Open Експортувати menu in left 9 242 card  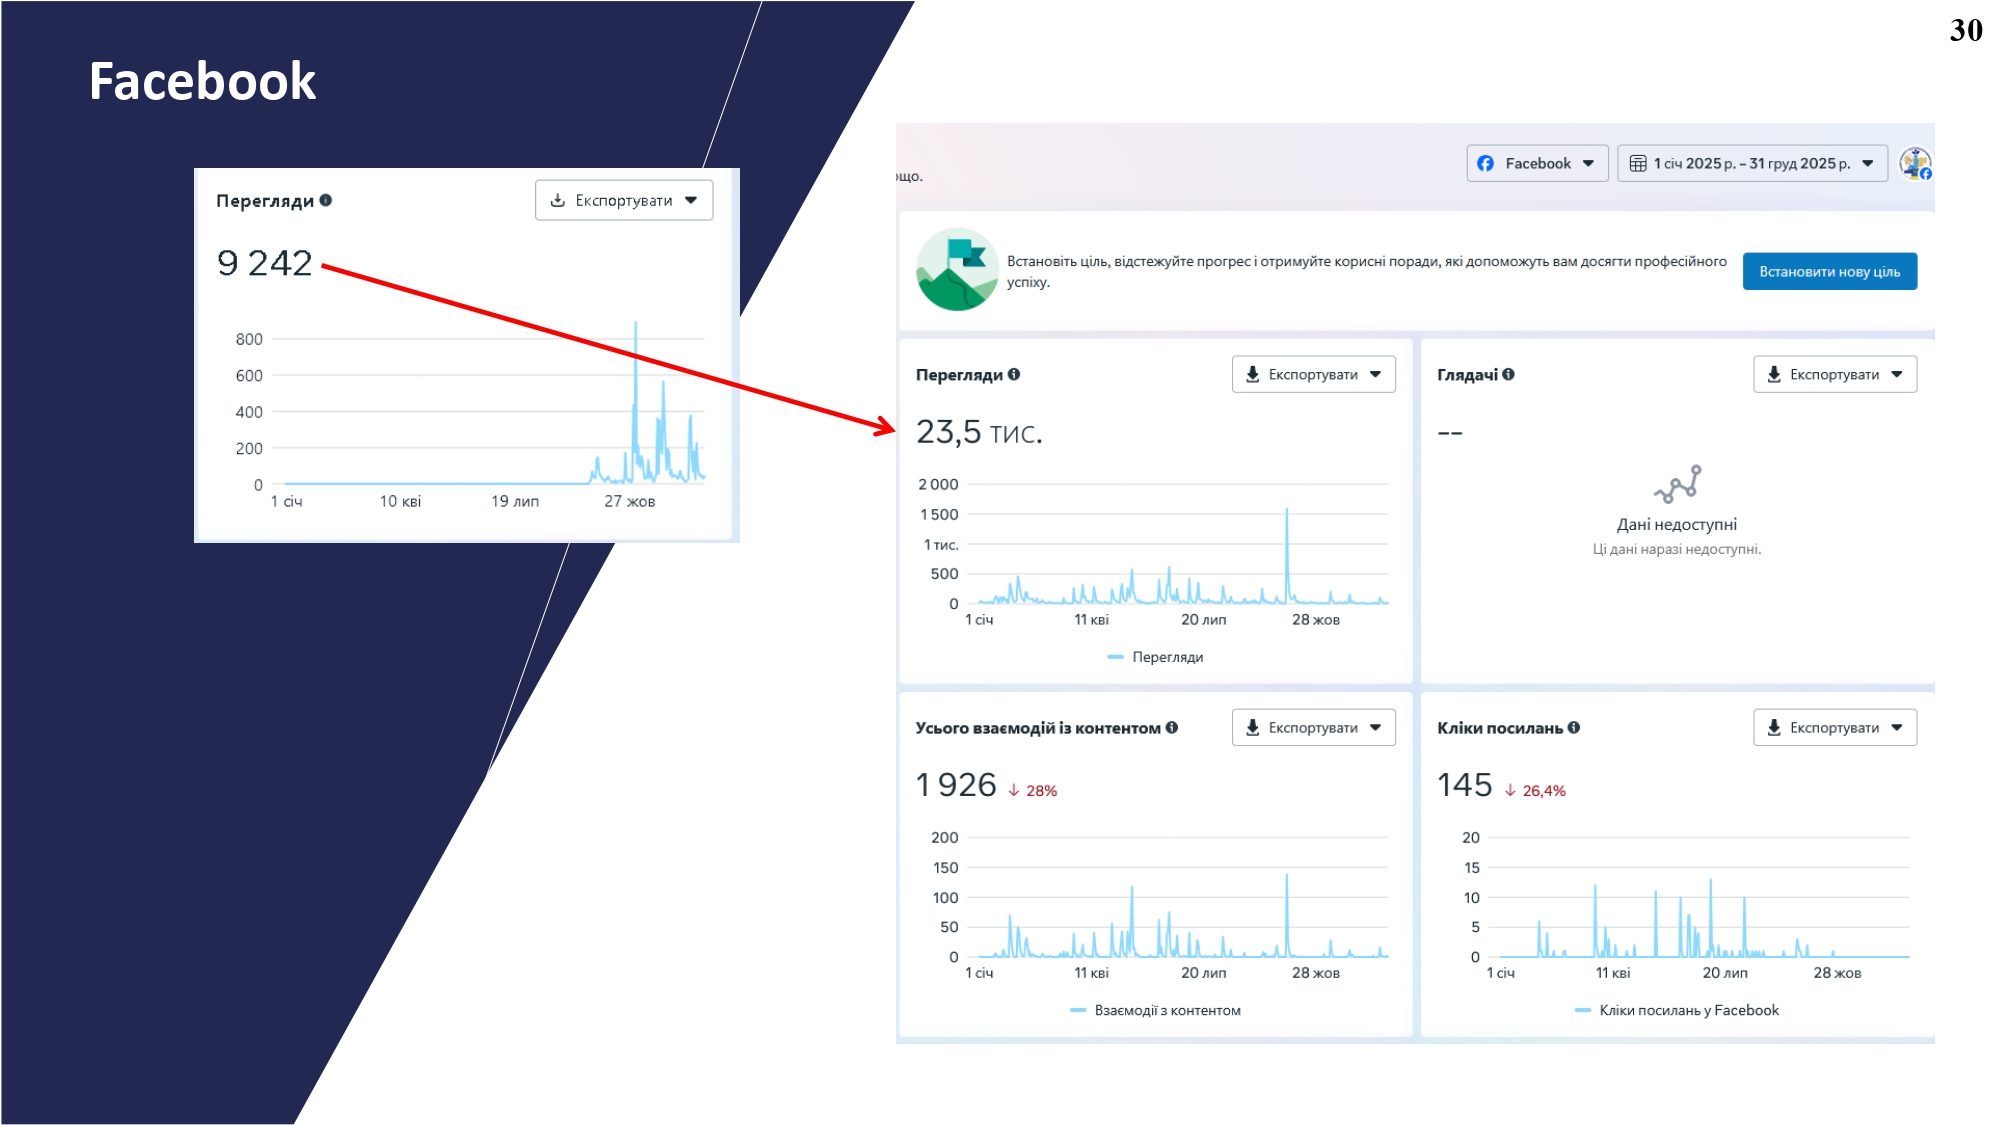click(623, 201)
